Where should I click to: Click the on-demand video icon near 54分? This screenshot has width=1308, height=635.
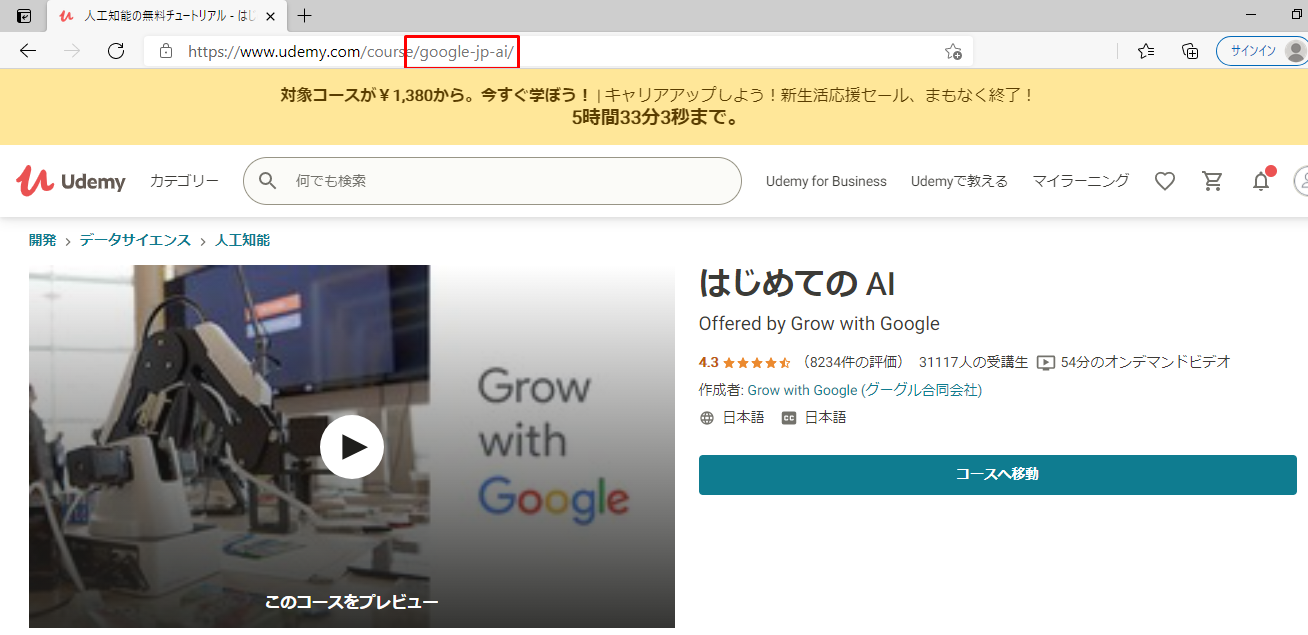pyautogui.click(x=1046, y=362)
